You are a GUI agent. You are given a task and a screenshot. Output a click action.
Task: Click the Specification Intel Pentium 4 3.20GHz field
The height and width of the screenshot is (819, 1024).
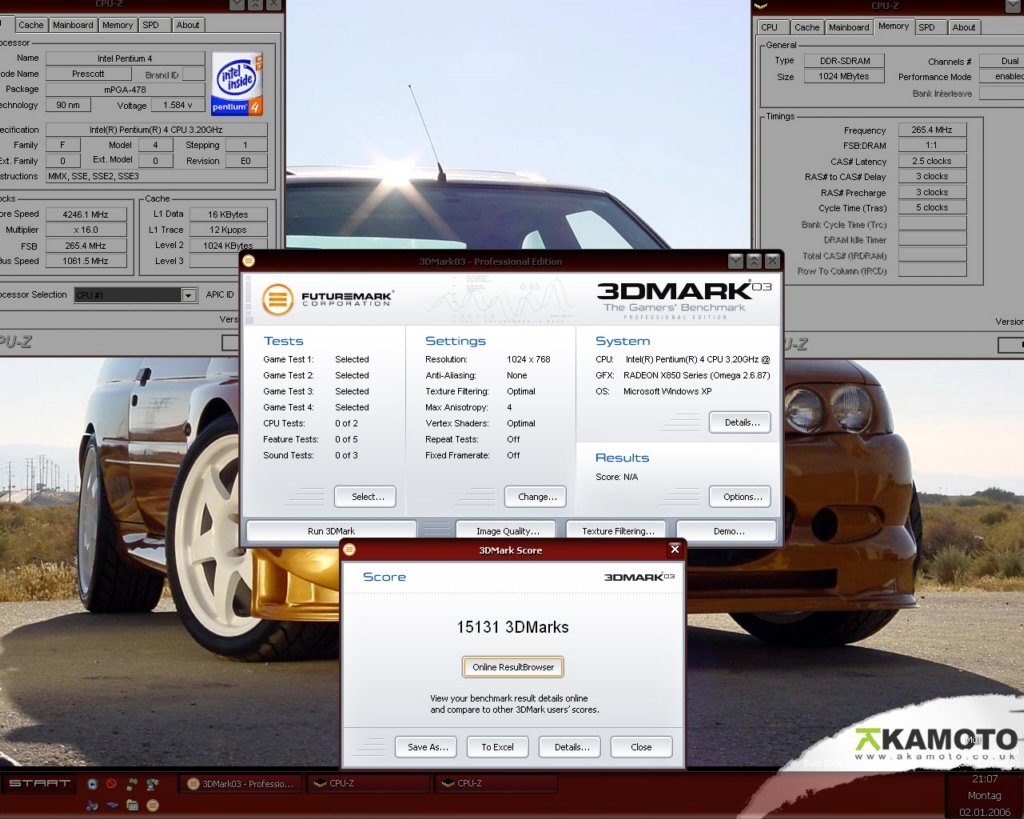click(x=156, y=129)
